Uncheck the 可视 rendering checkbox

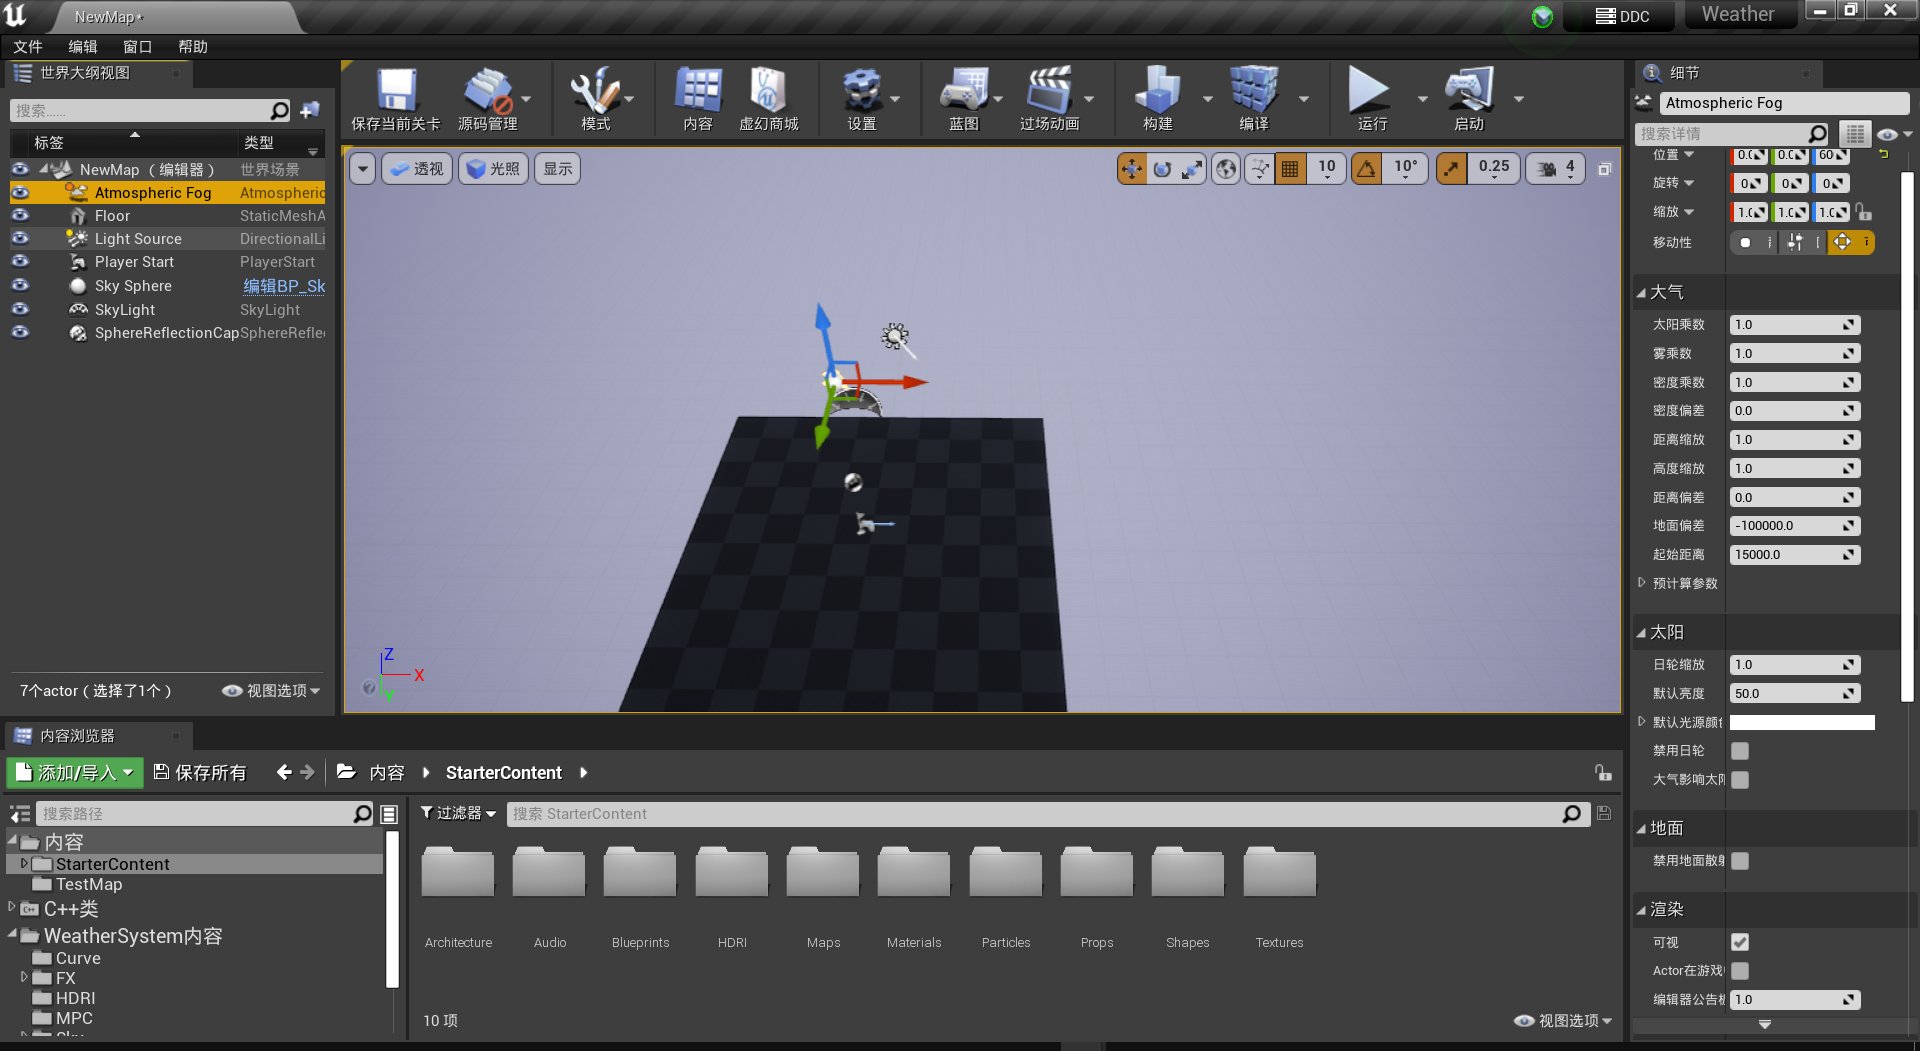click(x=1740, y=941)
